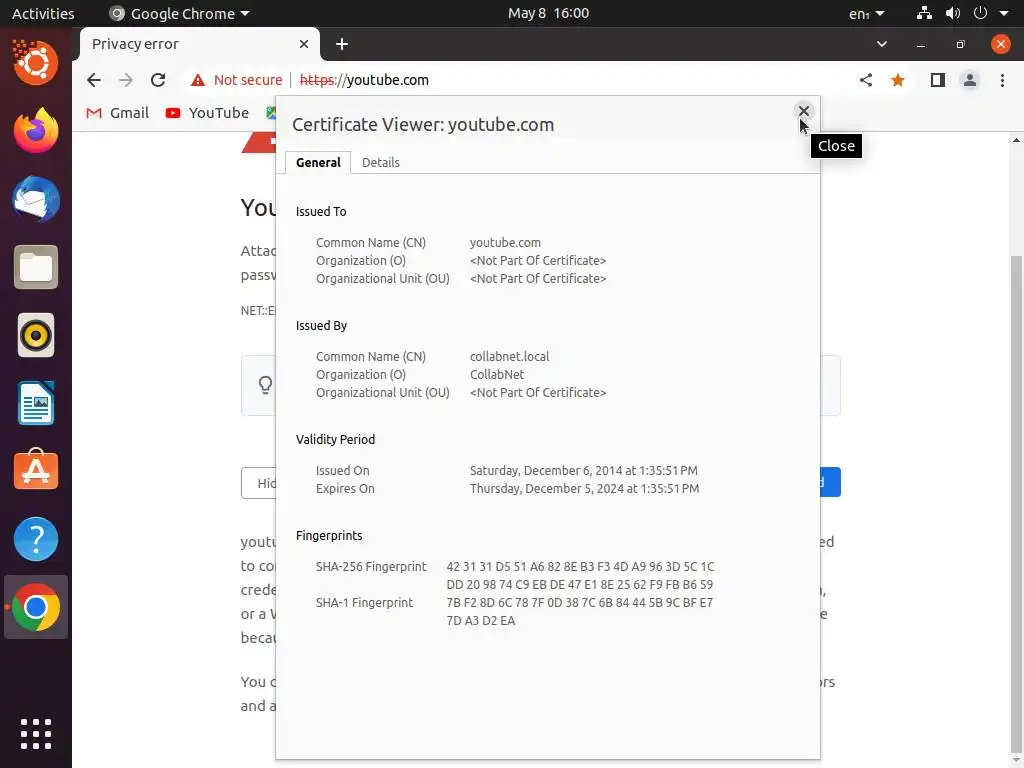Click the volume icon in top bar
The height and width of the screenshot is (768, 1024).
coord(952,13)
